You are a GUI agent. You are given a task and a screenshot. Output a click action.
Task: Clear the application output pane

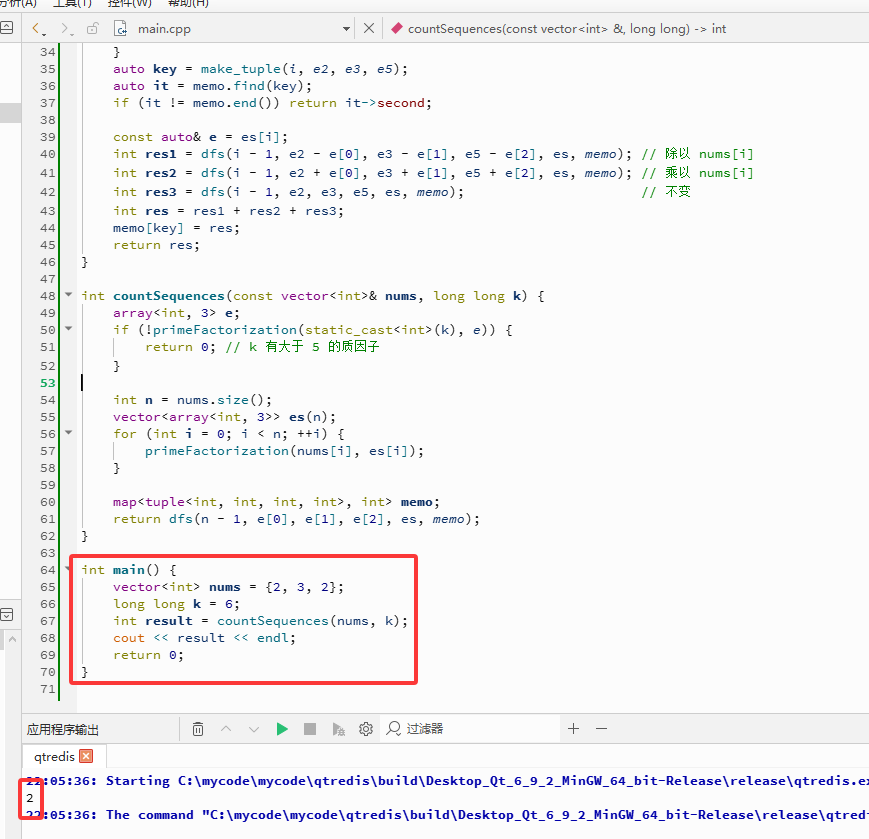[198, 729]
